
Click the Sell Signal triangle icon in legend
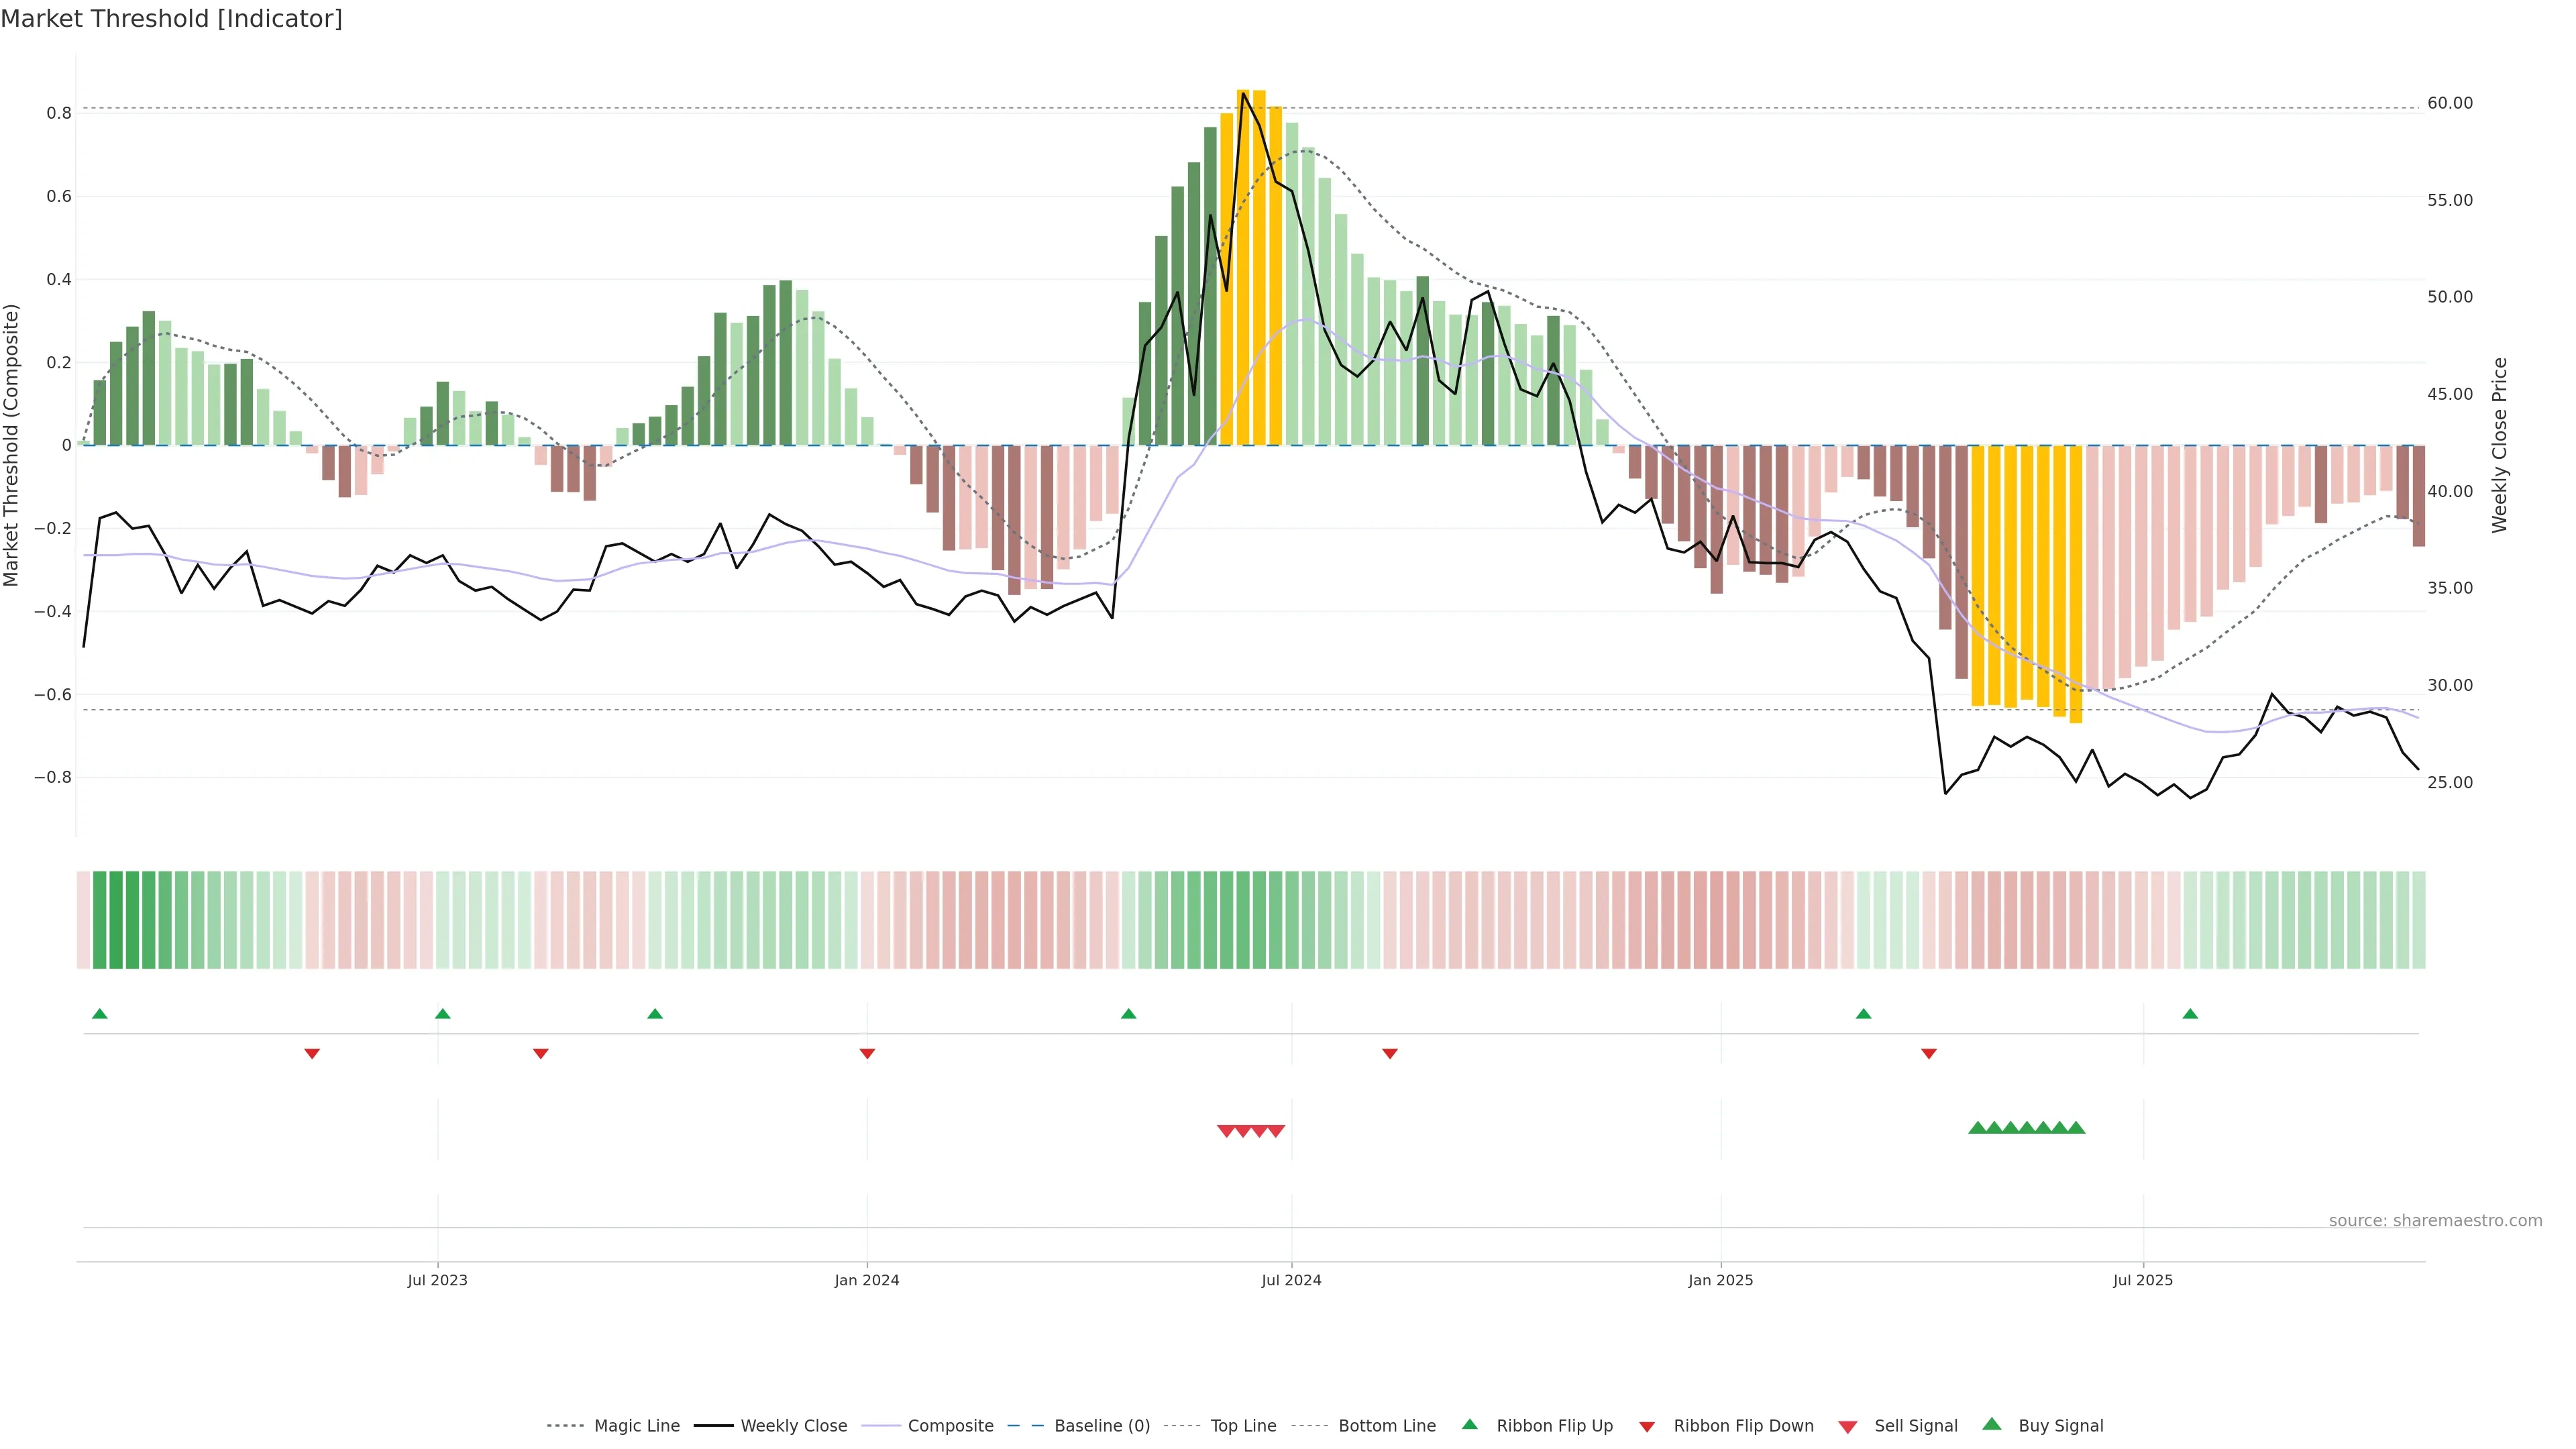1848,1427
